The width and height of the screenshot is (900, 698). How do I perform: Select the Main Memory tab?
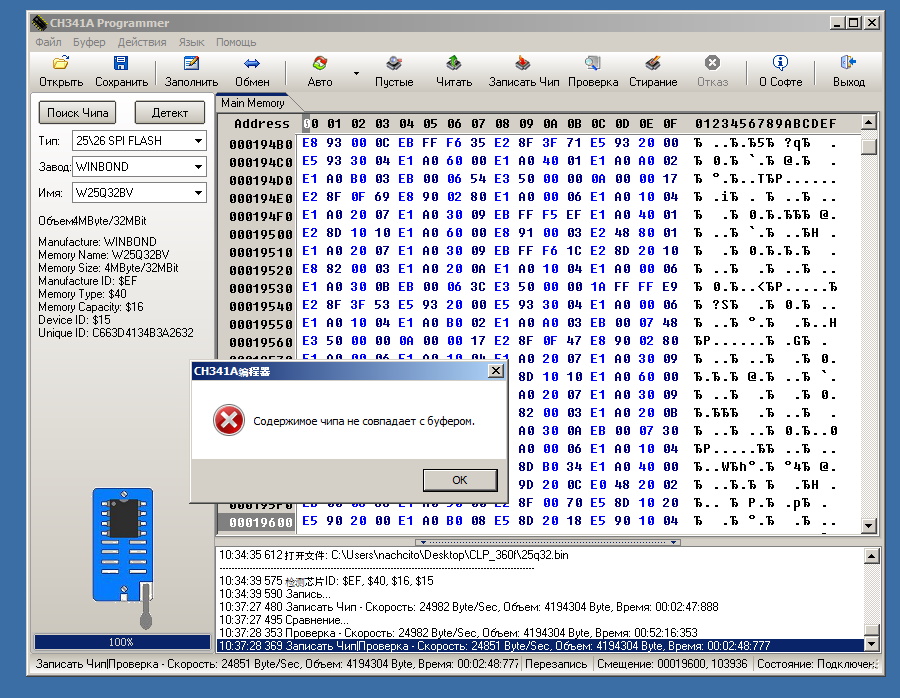[x=253, y=103]
